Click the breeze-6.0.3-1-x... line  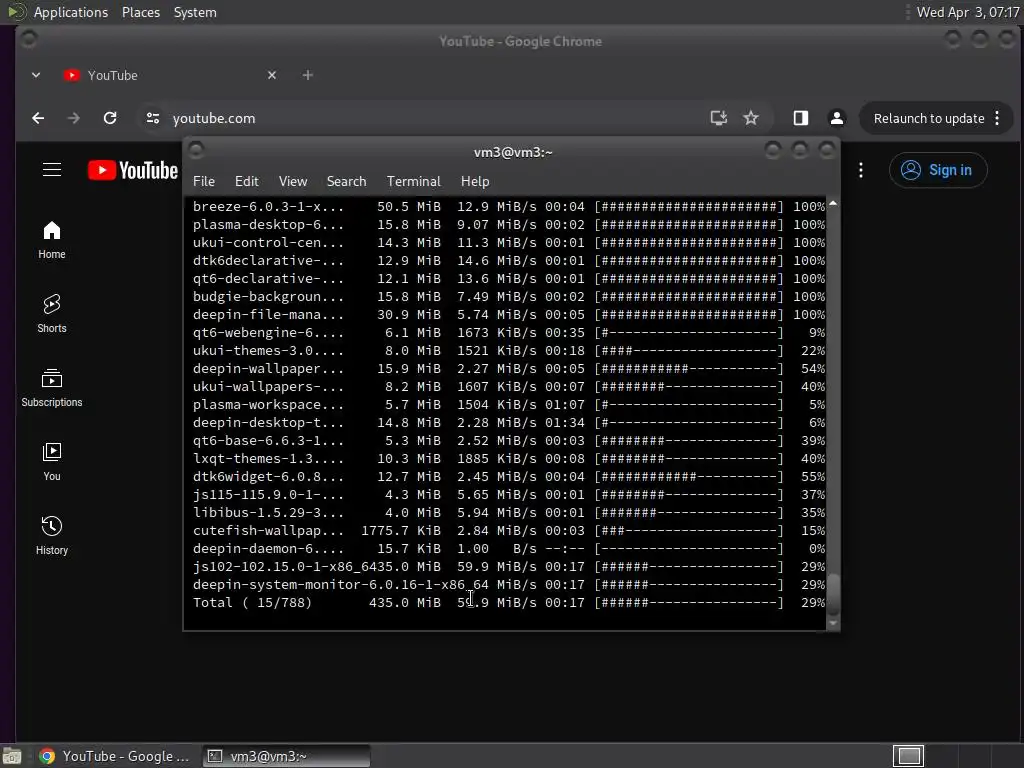click(509, 206)
